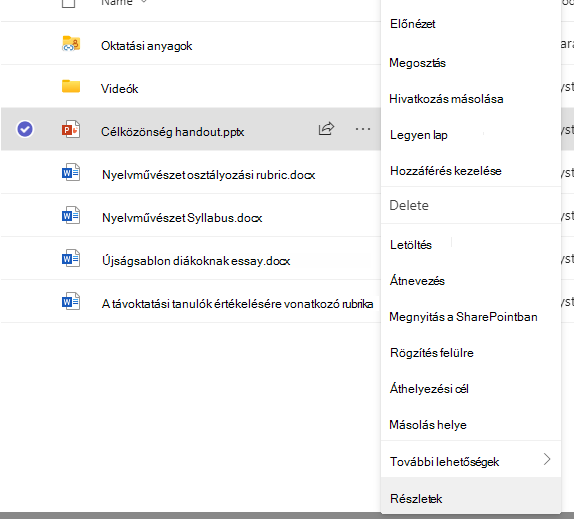Open the three-dot menu for Célközönség handout.pptx
This screenshot has height=519, width=574.
[x=363, y=129]
